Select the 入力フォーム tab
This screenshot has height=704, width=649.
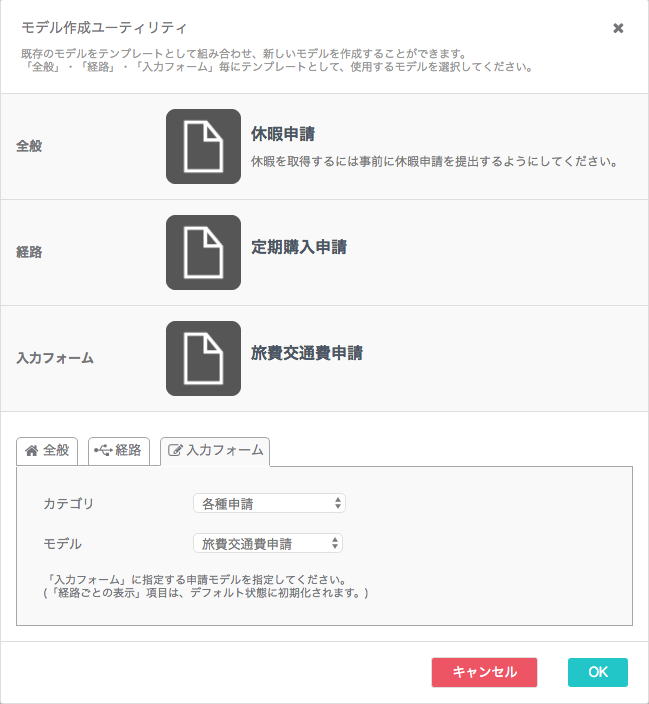215,451
